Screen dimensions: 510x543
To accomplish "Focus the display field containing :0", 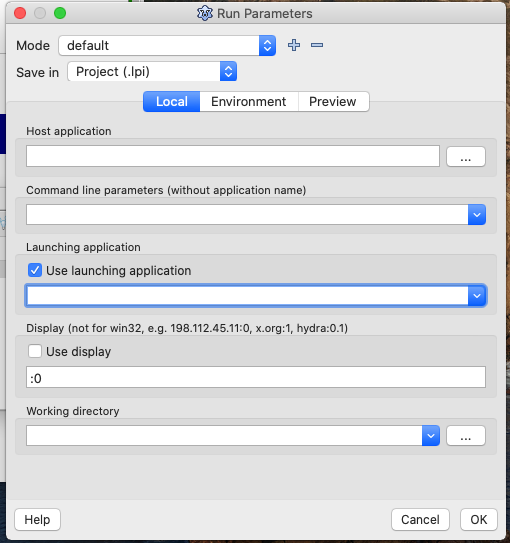I will 256,377.
